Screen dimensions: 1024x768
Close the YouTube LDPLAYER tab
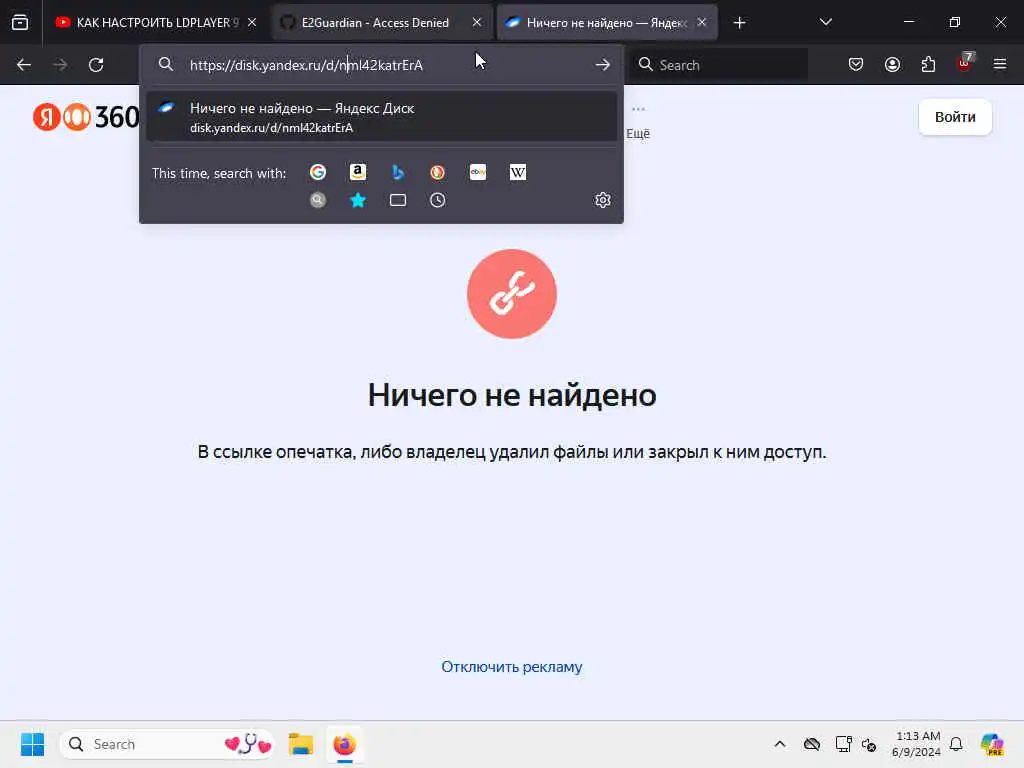click(x=252, y=23)
